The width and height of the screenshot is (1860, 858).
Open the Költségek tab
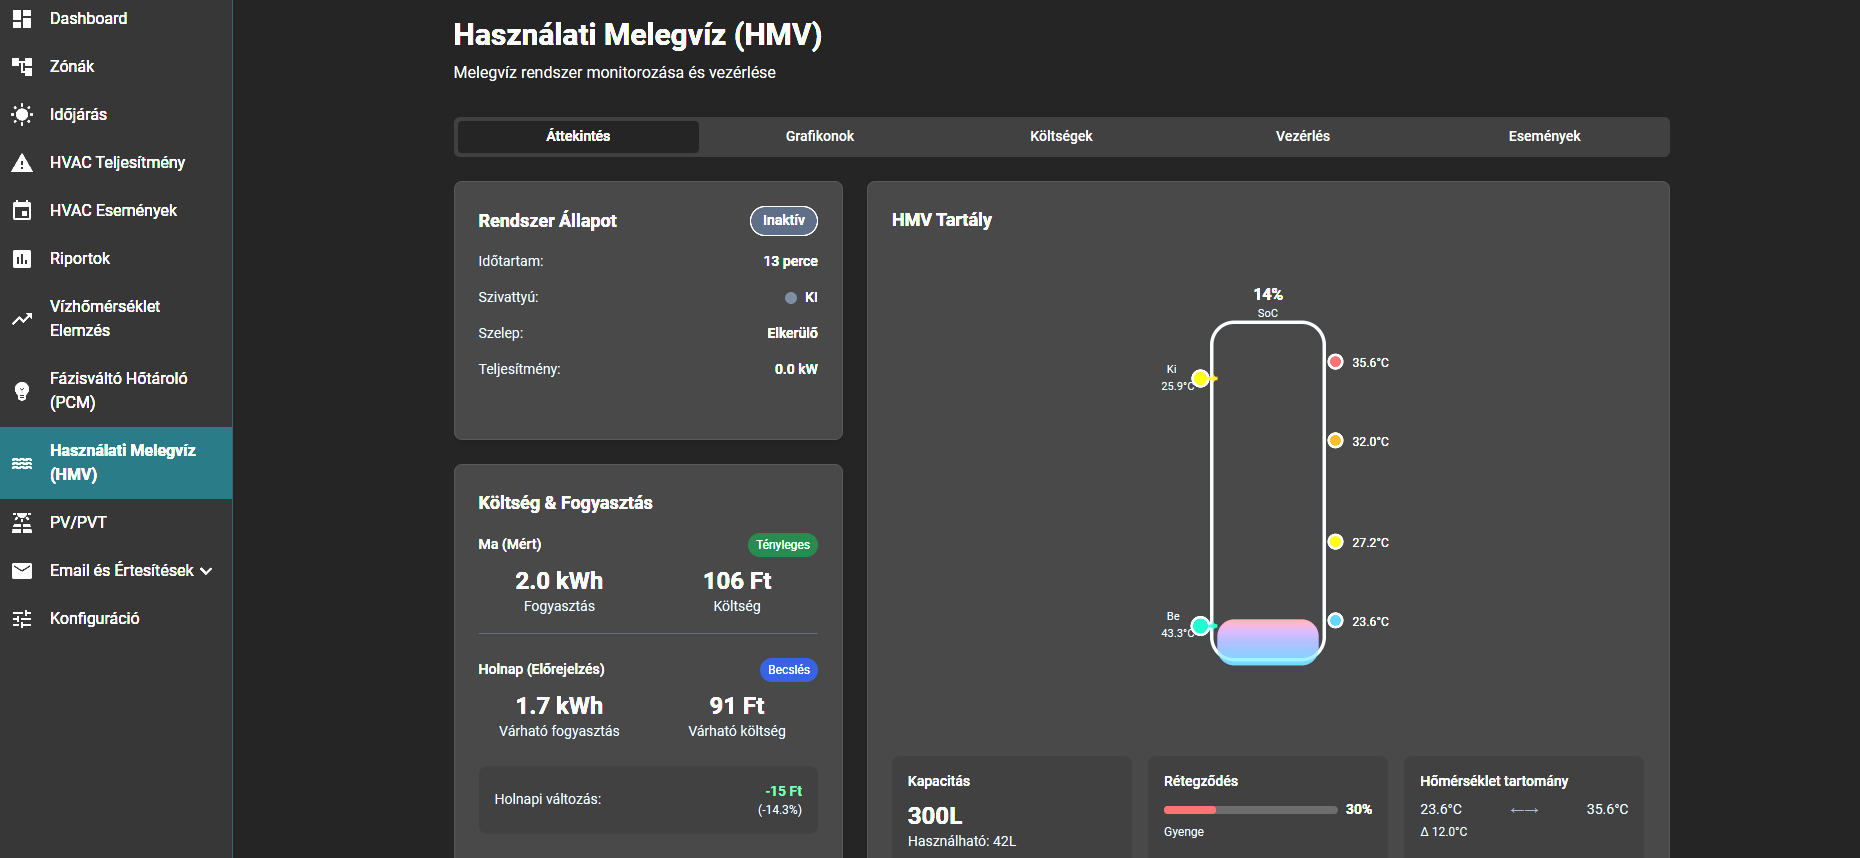[1061, 136]
